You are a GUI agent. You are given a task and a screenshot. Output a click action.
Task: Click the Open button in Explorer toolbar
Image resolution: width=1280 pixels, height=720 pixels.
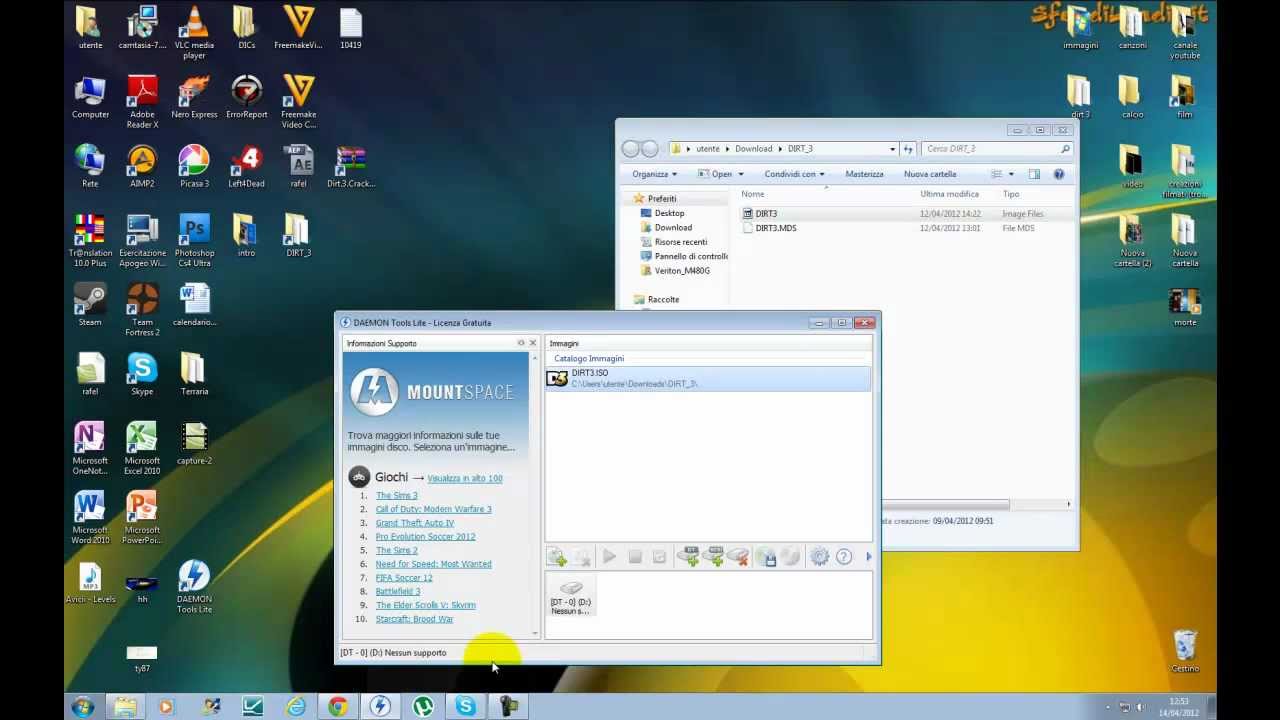(715, 174)
